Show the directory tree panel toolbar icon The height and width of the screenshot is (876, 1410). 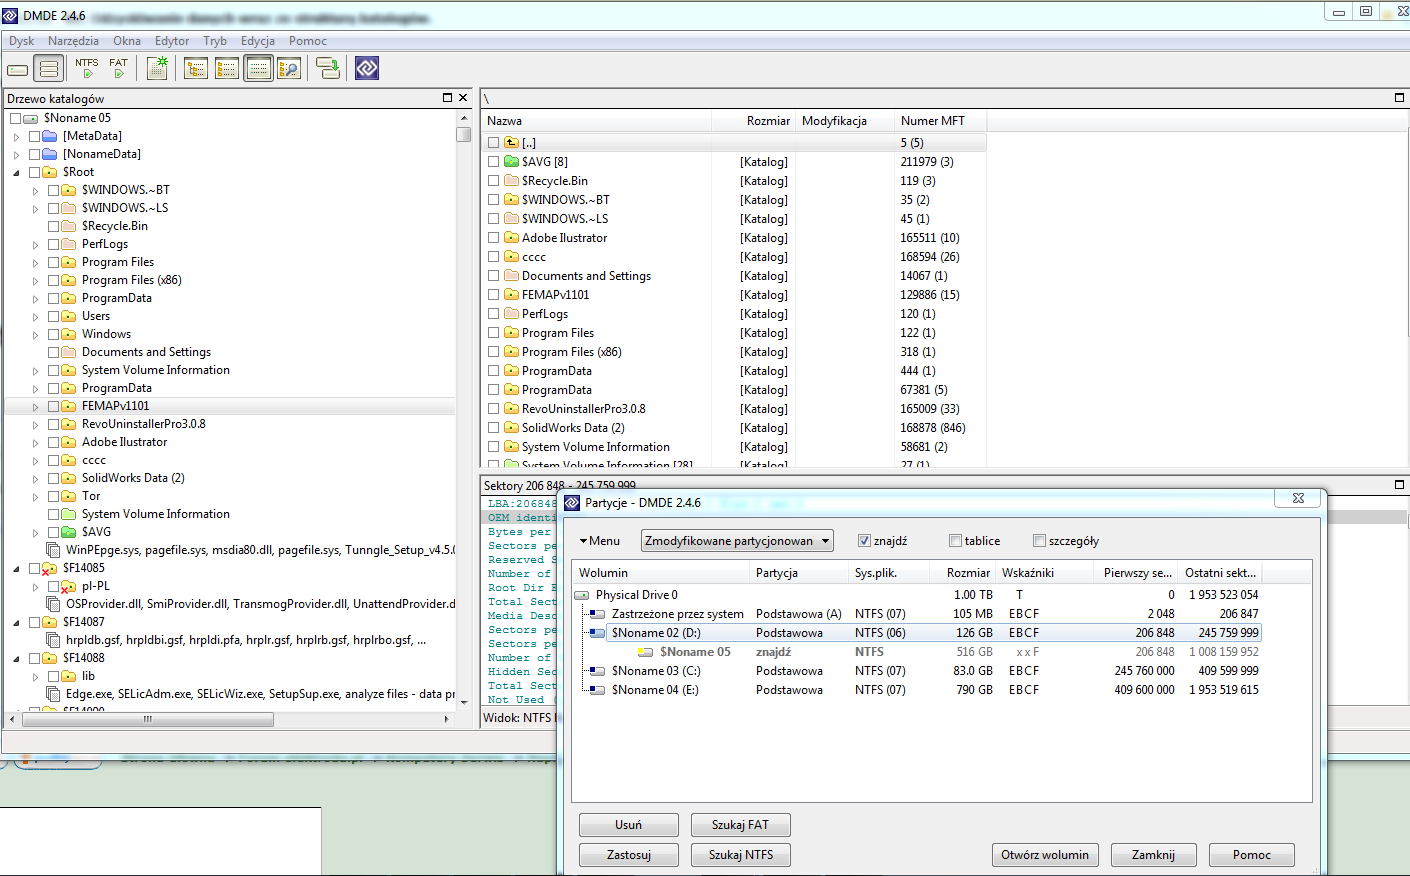pyautogui.click(x=196, y=68)
